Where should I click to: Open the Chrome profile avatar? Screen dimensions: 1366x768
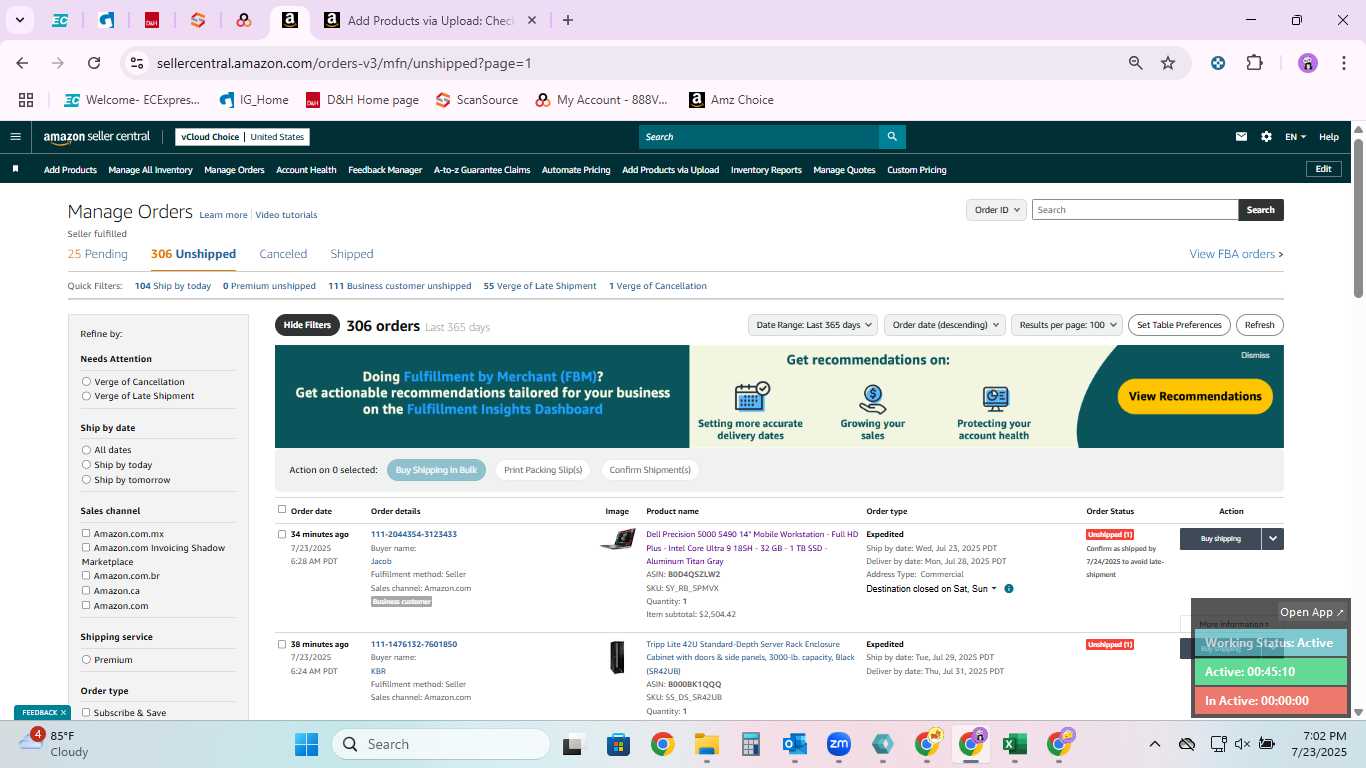click(1308, 63)
